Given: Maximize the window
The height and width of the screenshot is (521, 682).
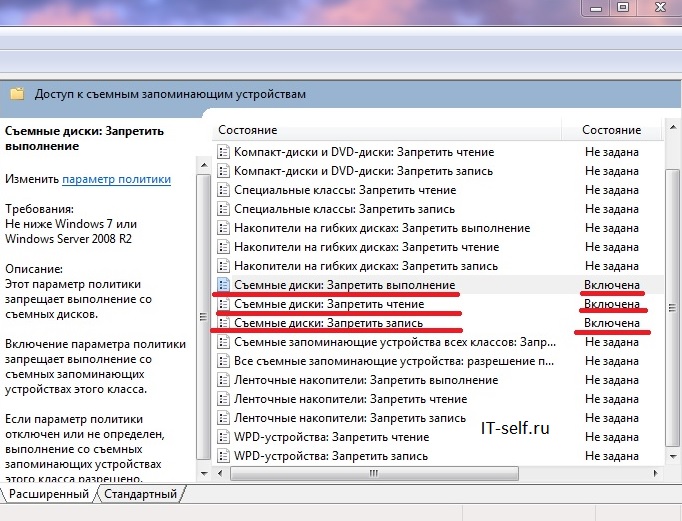Looking at the screenshot, I should 623,7.
